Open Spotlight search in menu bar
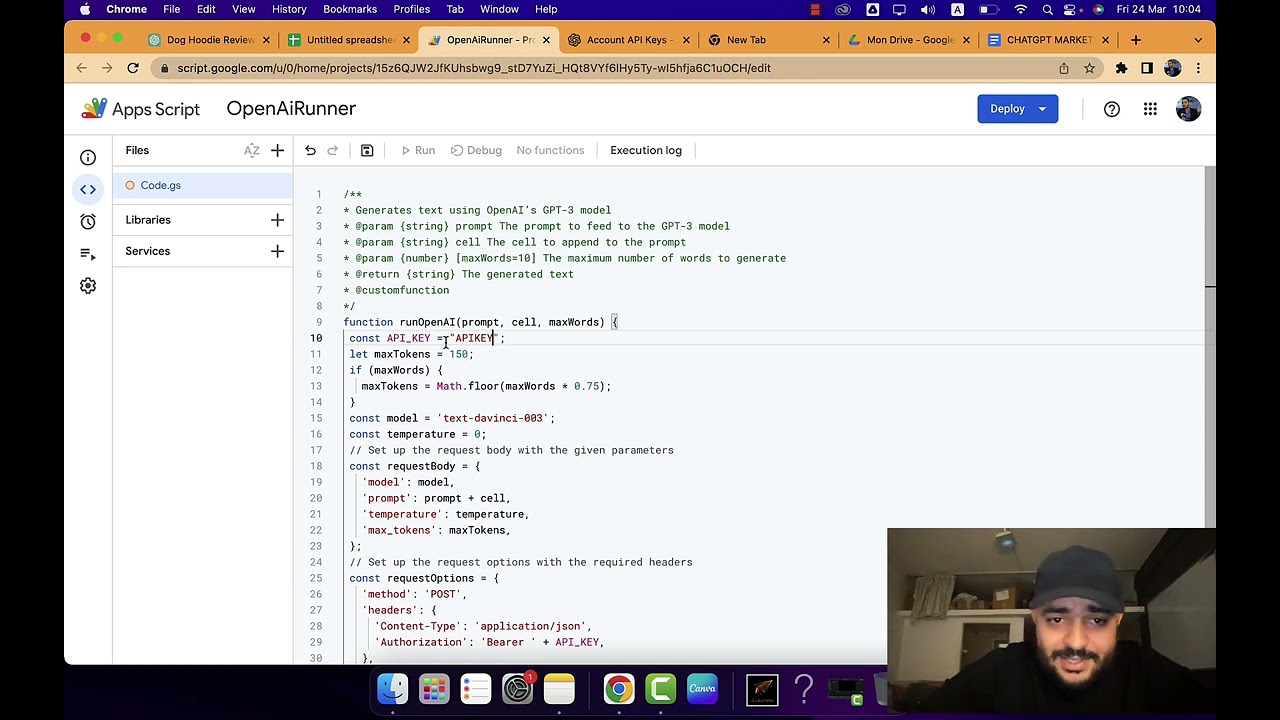 click(x=1047, y=9)
